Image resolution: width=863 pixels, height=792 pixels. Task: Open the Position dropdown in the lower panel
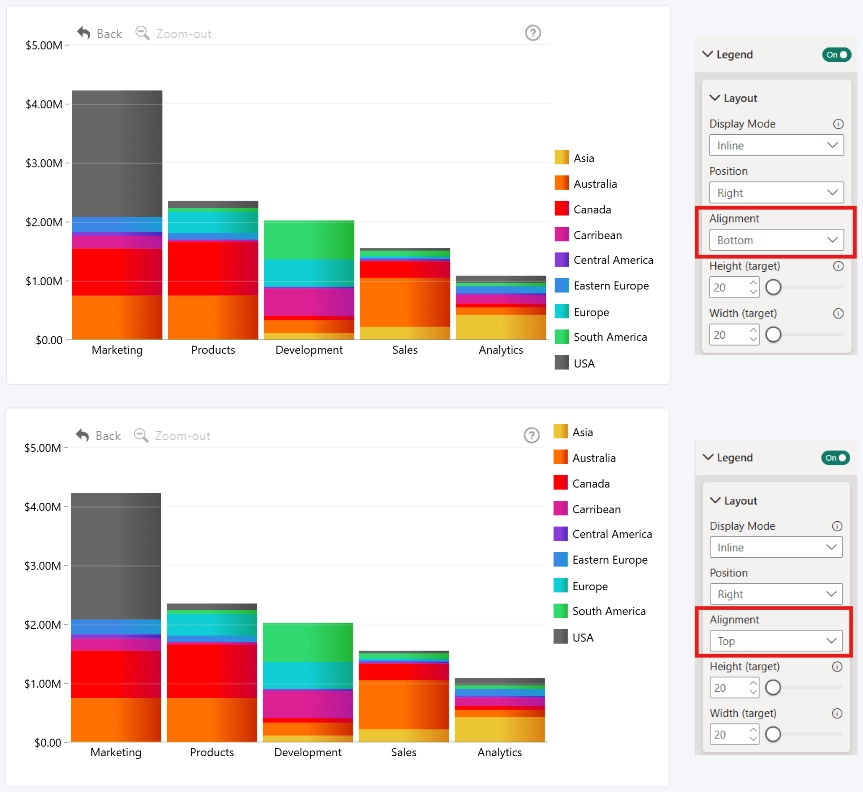coord(776,594)
